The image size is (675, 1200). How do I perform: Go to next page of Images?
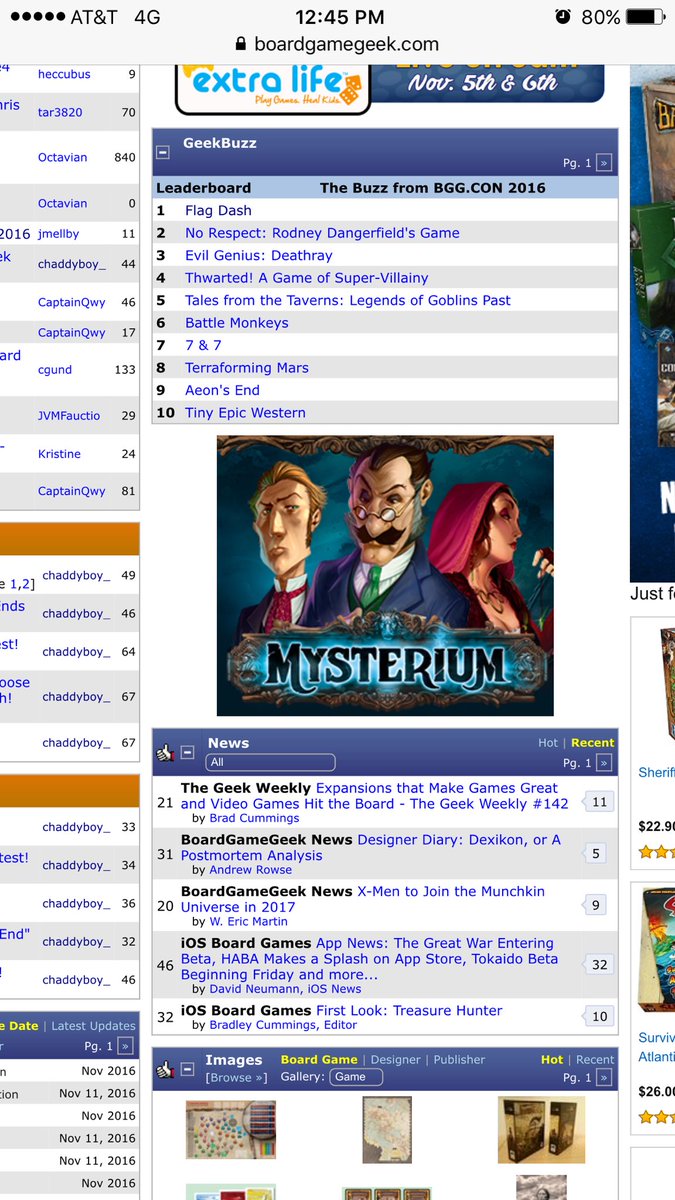pos(603,1078)
